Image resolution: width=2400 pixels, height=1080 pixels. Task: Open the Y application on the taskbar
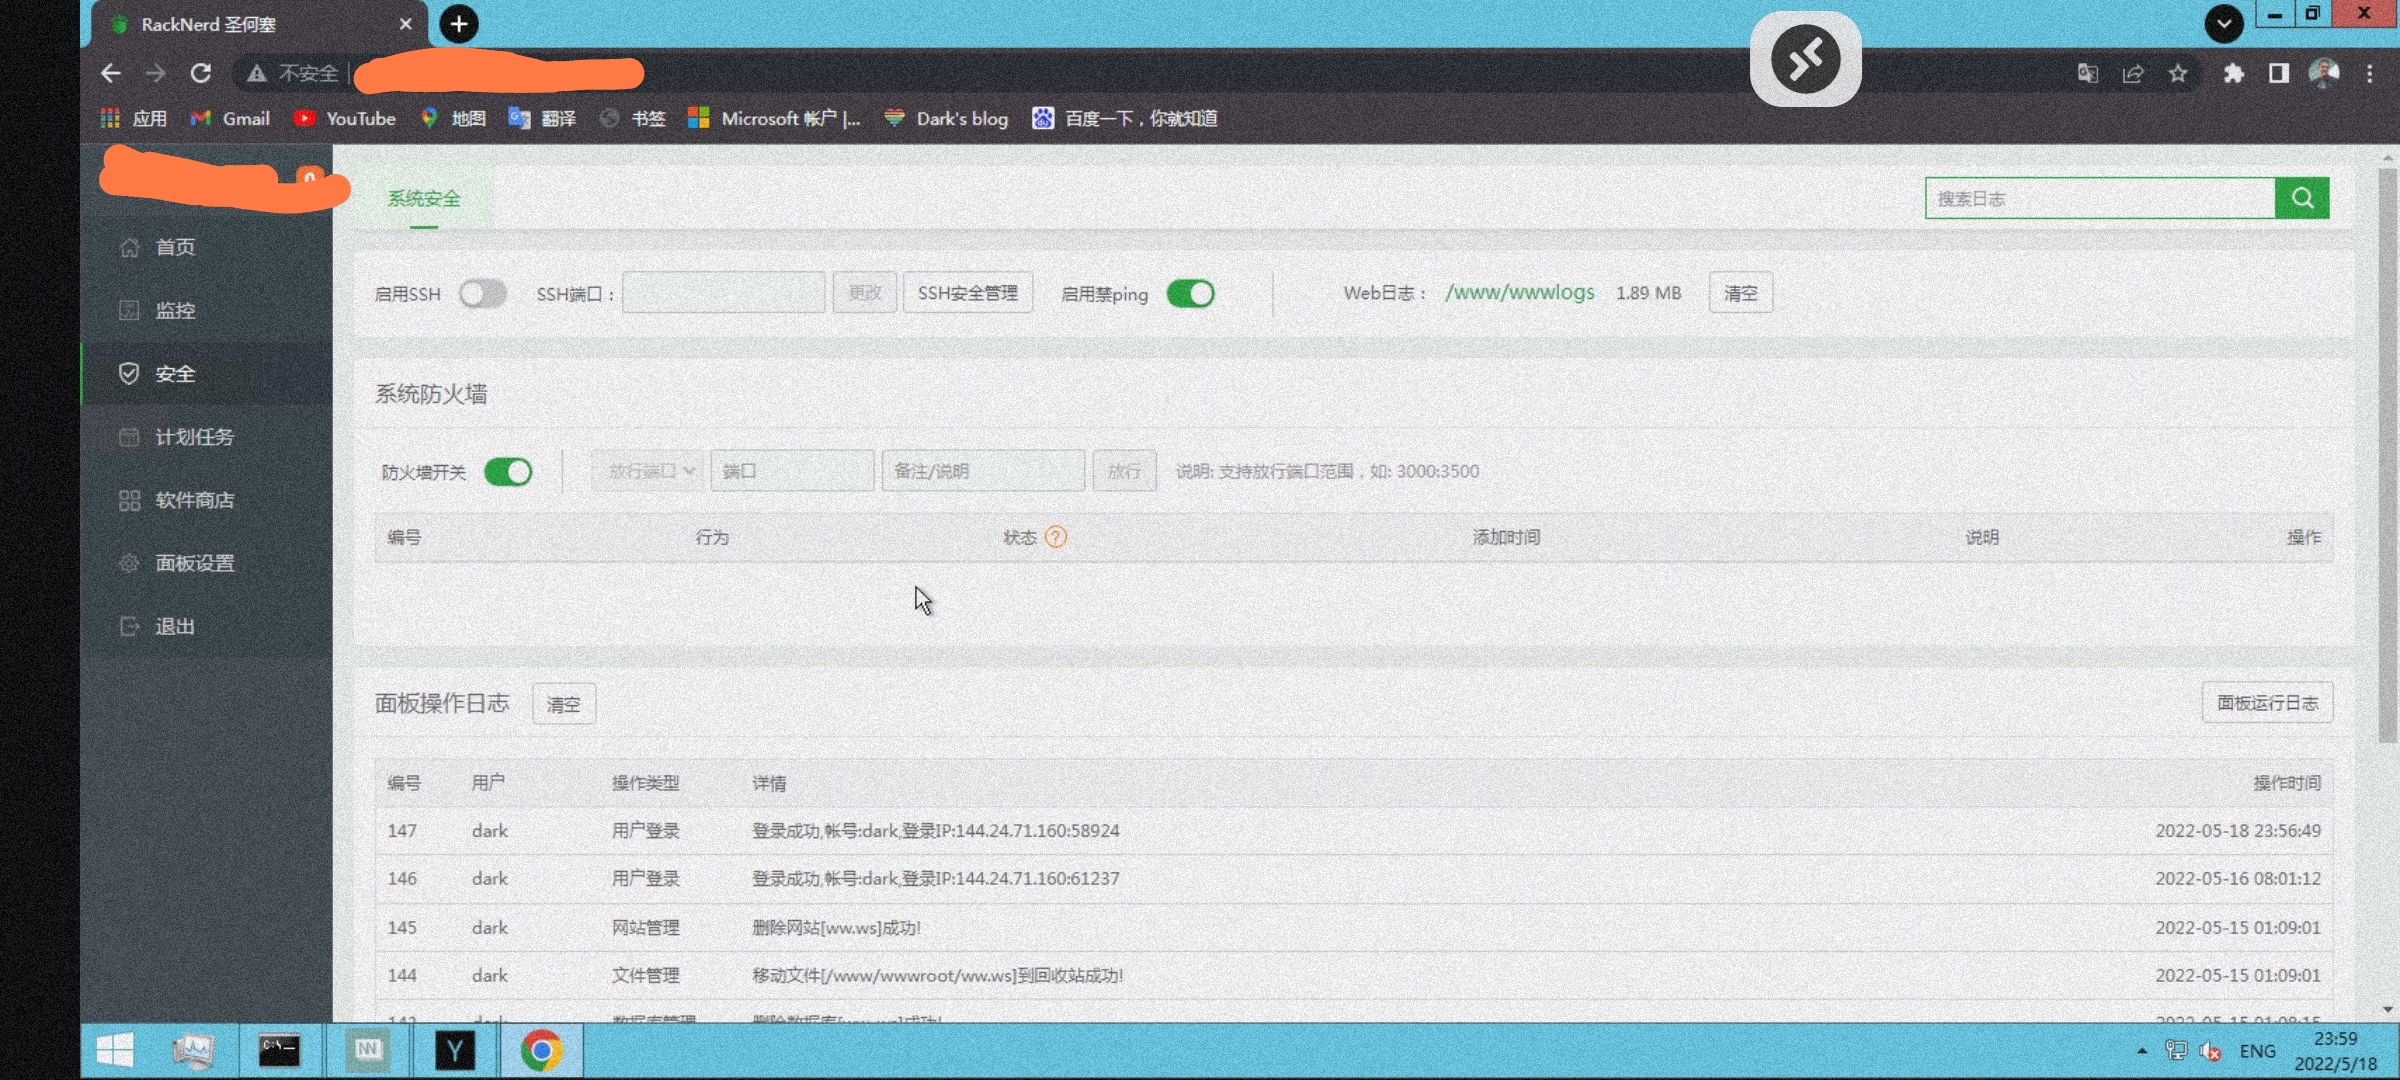point(455,1051)
